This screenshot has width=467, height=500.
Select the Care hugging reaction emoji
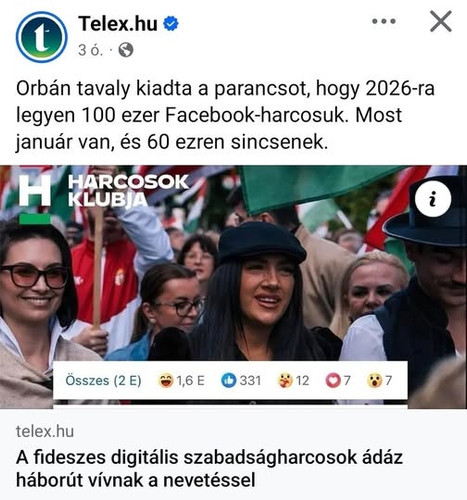(285, 380)
